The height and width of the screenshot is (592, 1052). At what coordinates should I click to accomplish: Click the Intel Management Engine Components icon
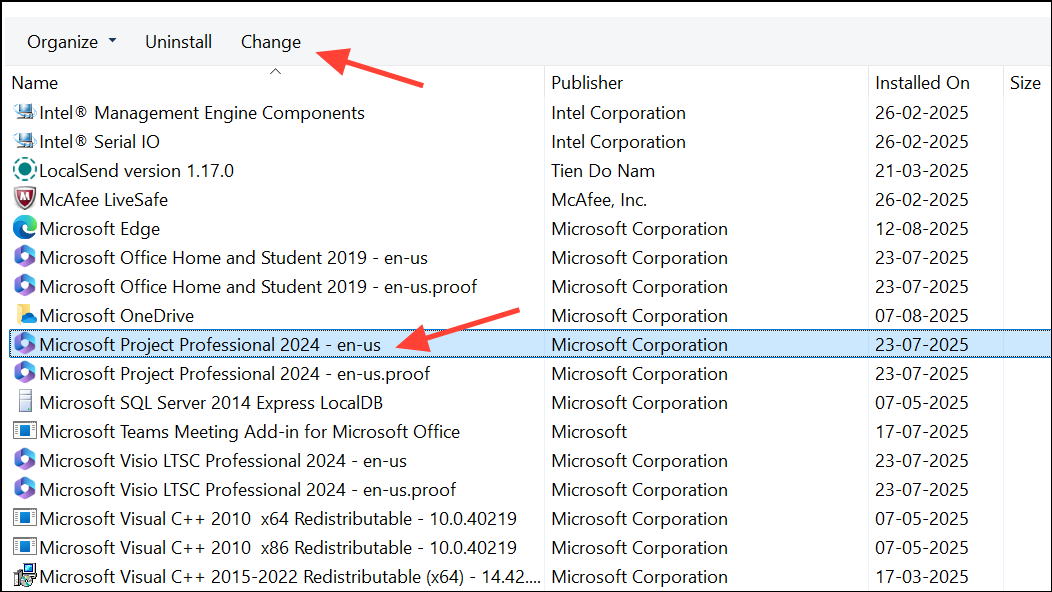click(24, 112)
